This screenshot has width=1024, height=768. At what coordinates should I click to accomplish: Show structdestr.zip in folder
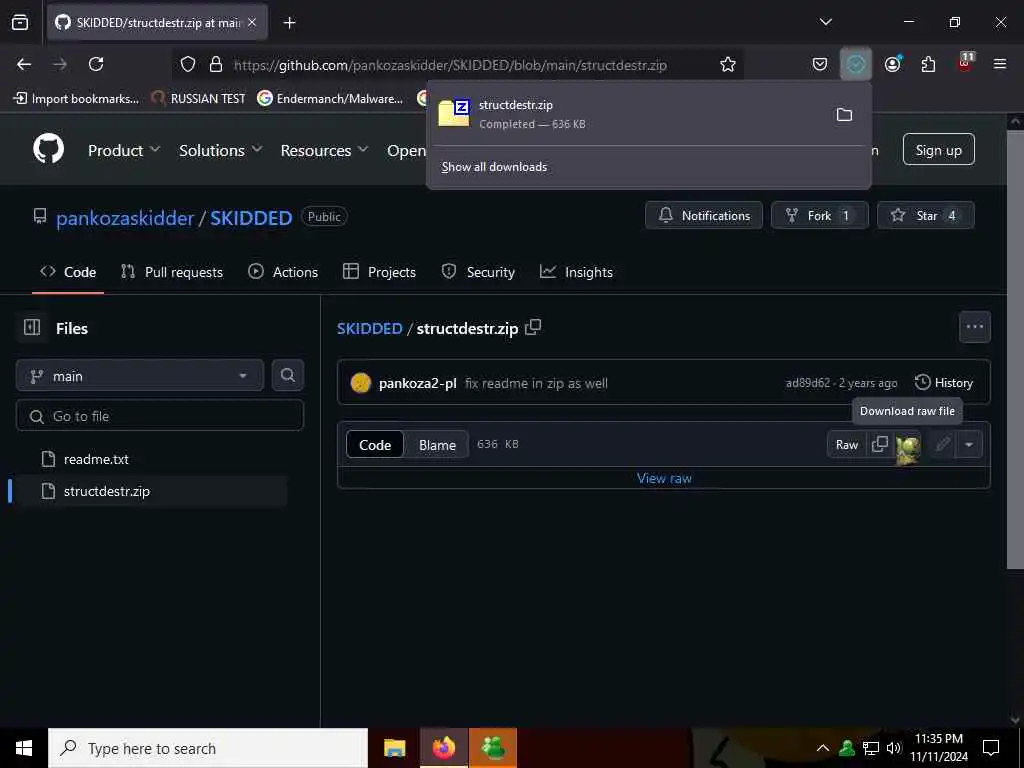coord(844,115)
